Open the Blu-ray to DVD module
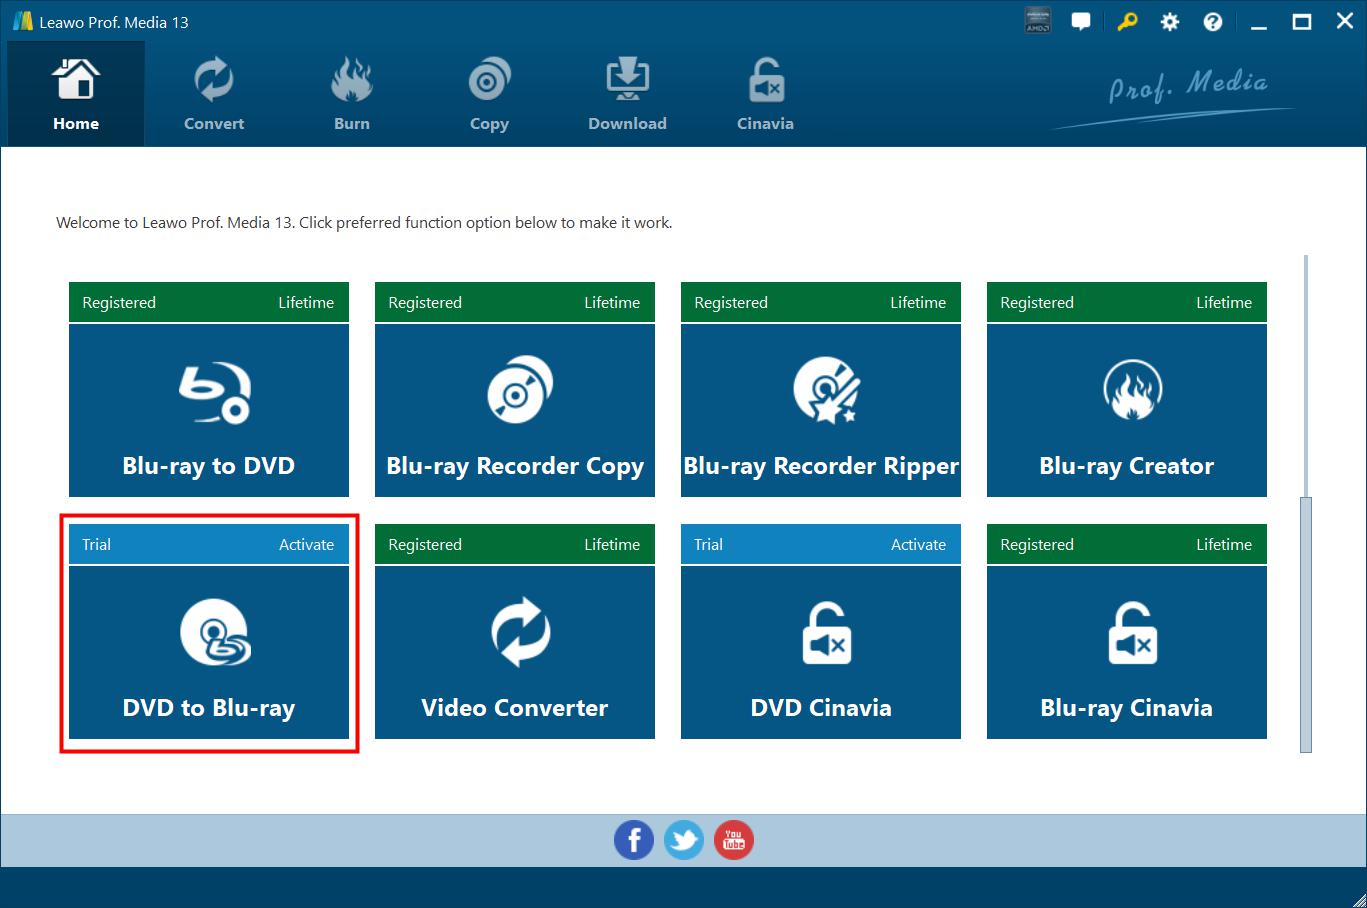1367x908 pixels. pos(208,410)
